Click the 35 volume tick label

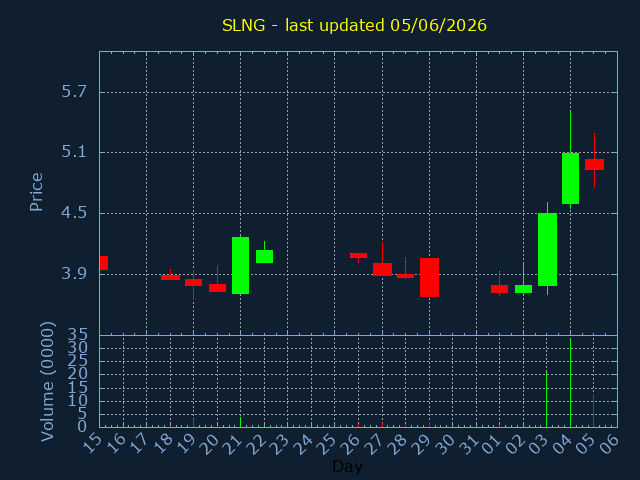point(77,336)
